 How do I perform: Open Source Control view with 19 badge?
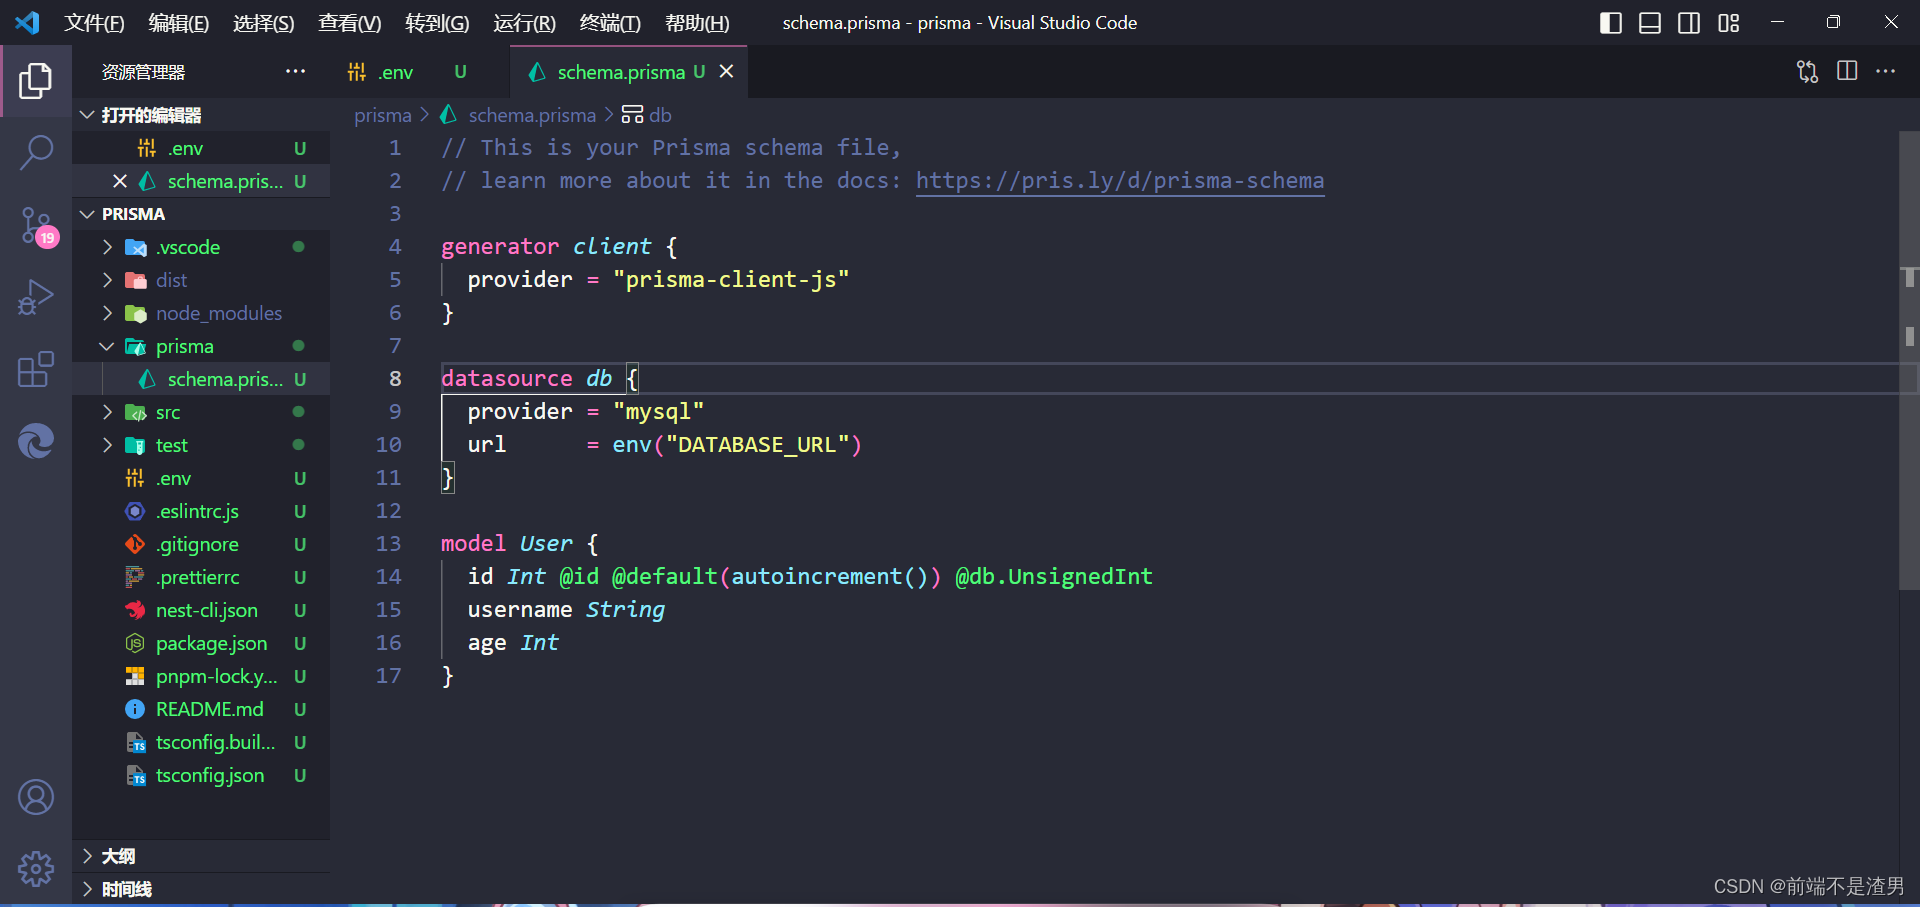(36, 226)
